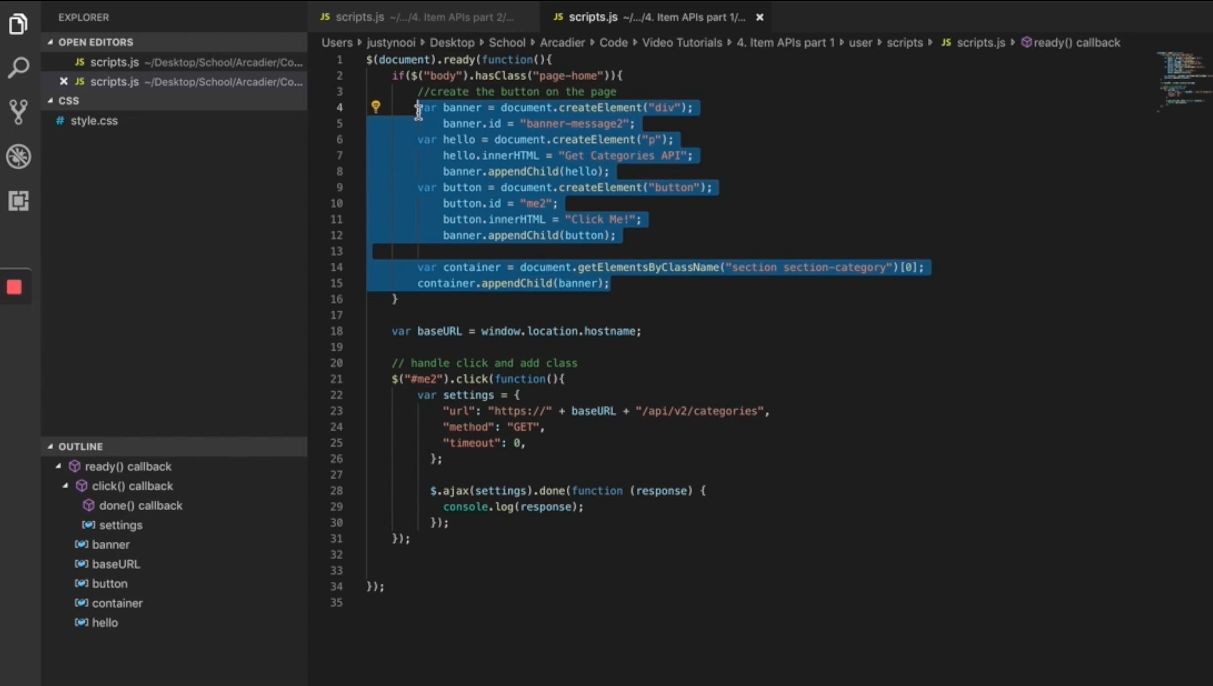Screen dimensions: 1213x686
Task: Close second scripts.js in Open Editors list
Action: (64, 82)
